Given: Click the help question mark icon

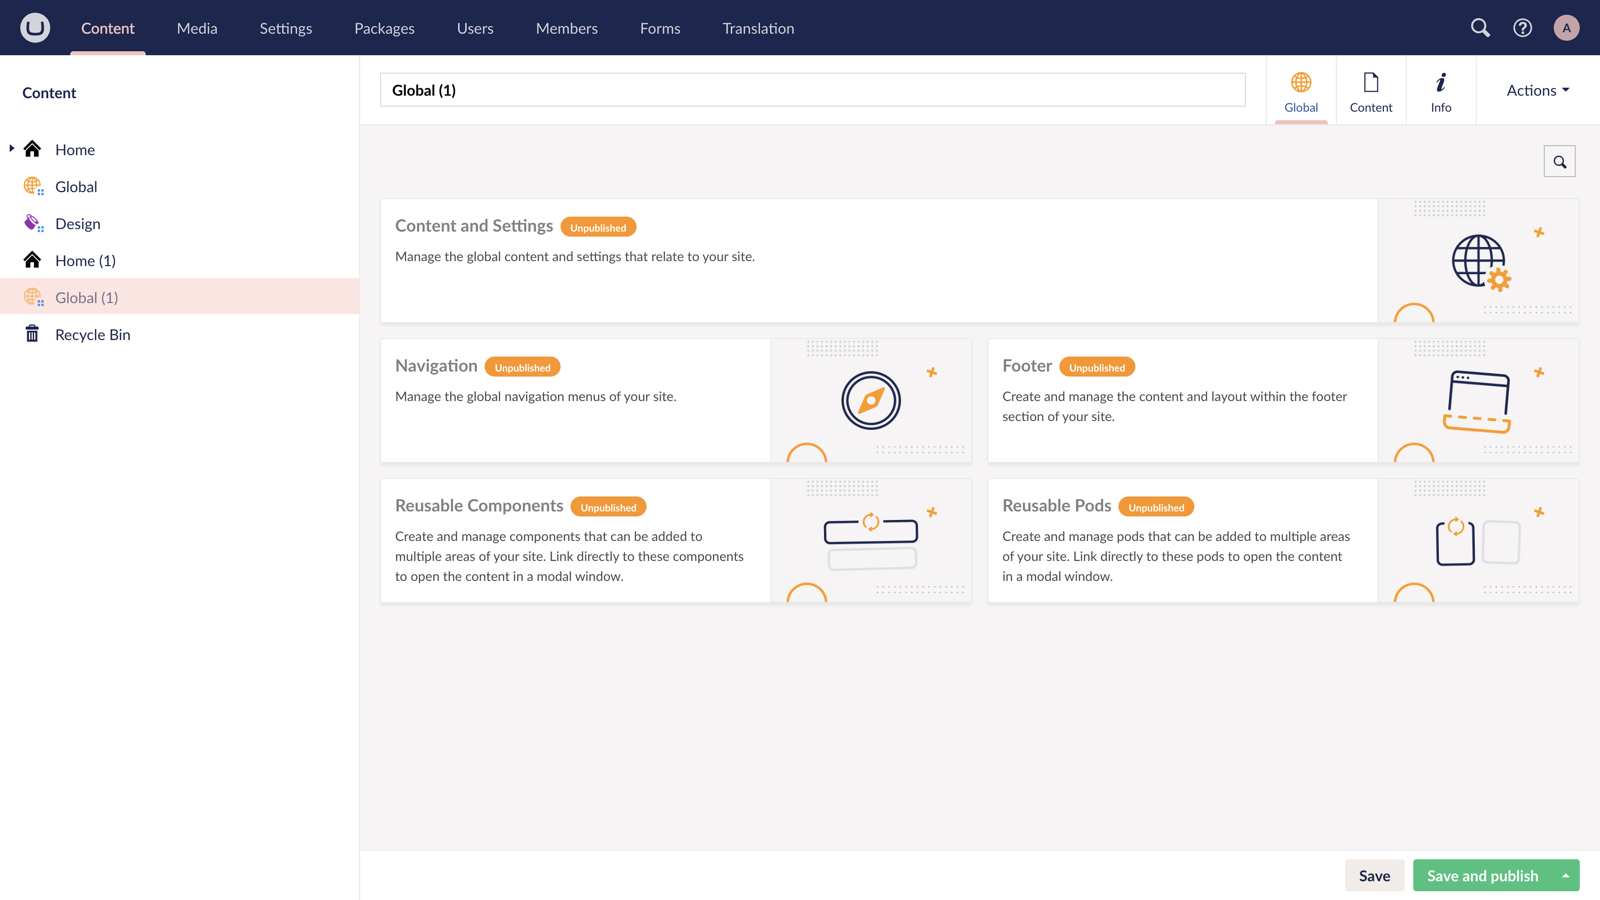Looking at the screenshot, I should coord(1522,27).
